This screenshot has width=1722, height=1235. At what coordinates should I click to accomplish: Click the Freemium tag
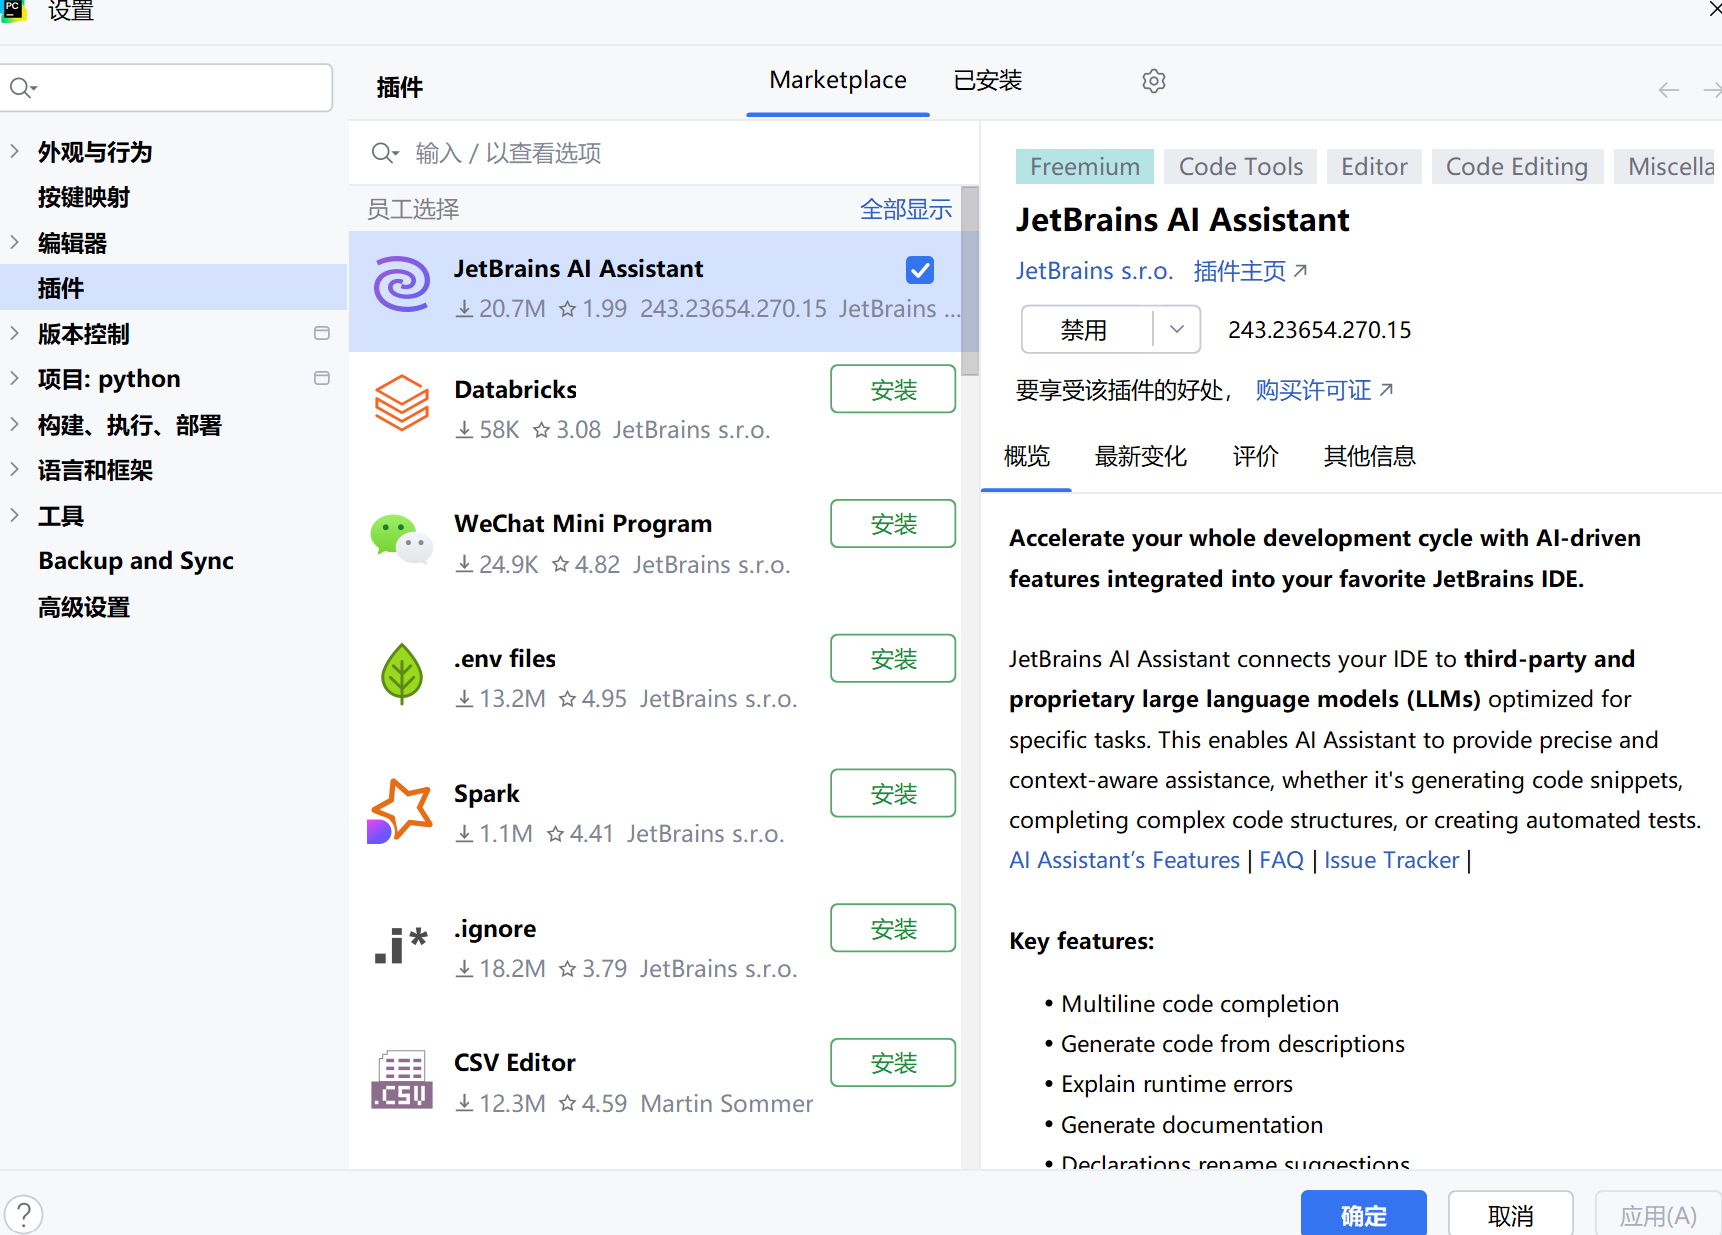(1084, 166)
